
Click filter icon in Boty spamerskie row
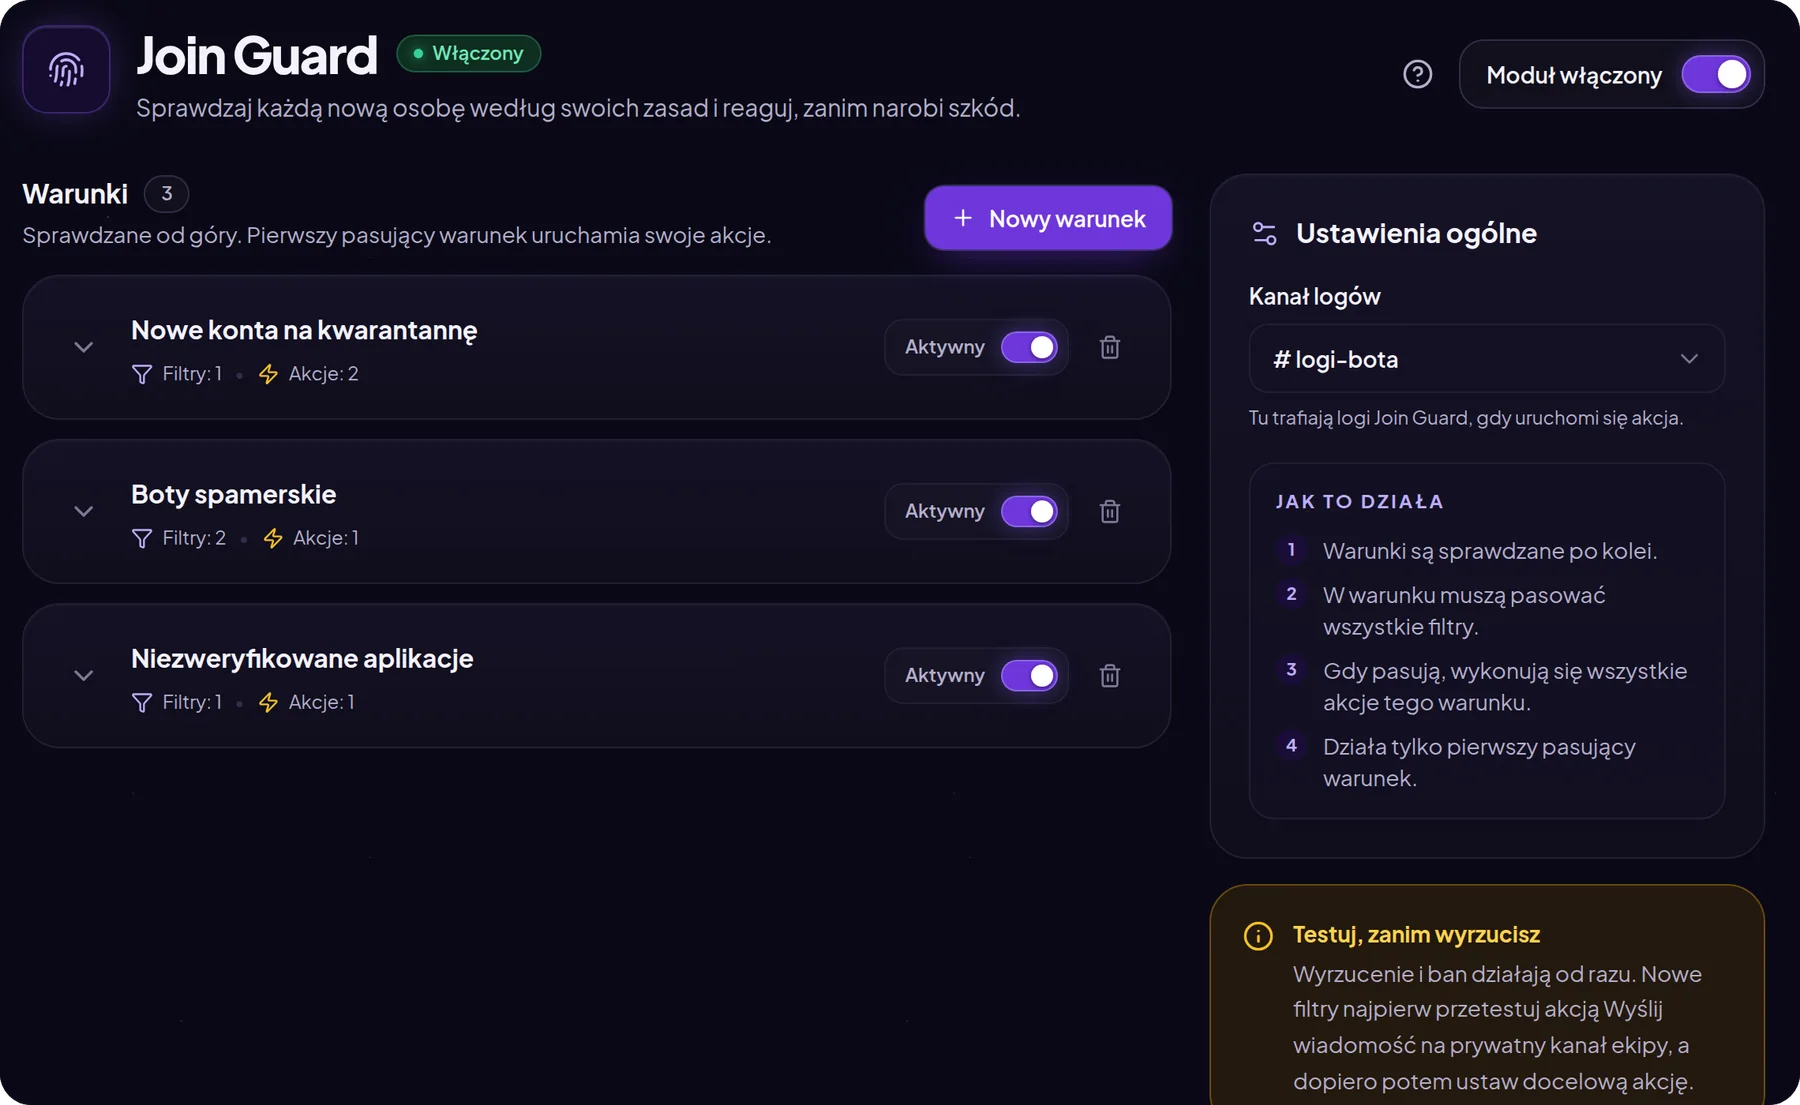[142, 538]
